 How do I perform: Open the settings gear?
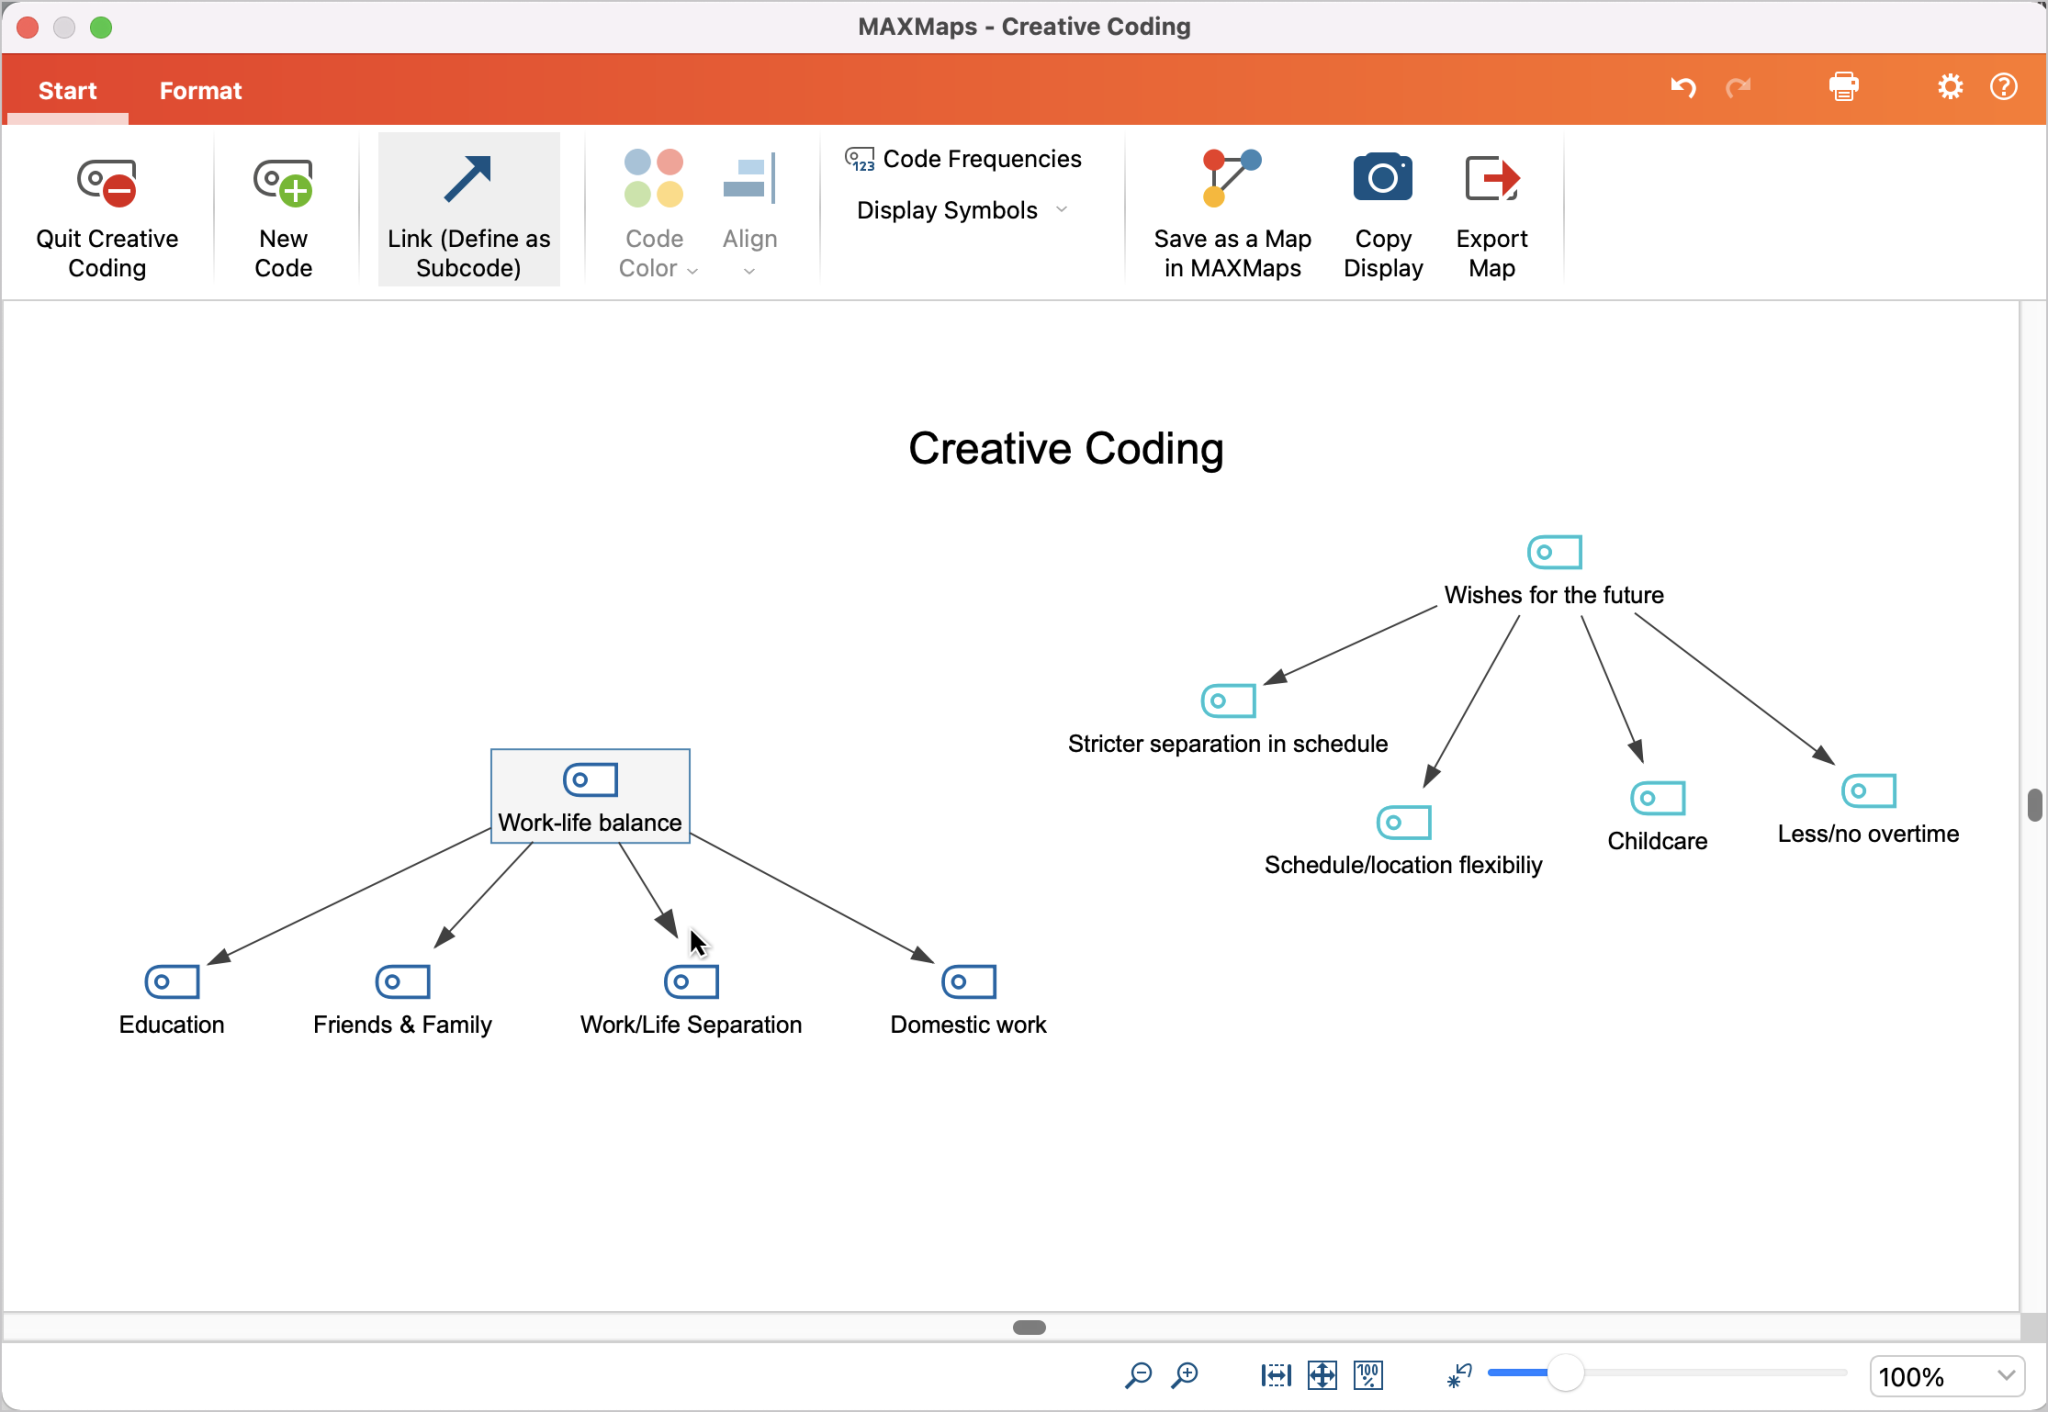tap(1948, 87)
